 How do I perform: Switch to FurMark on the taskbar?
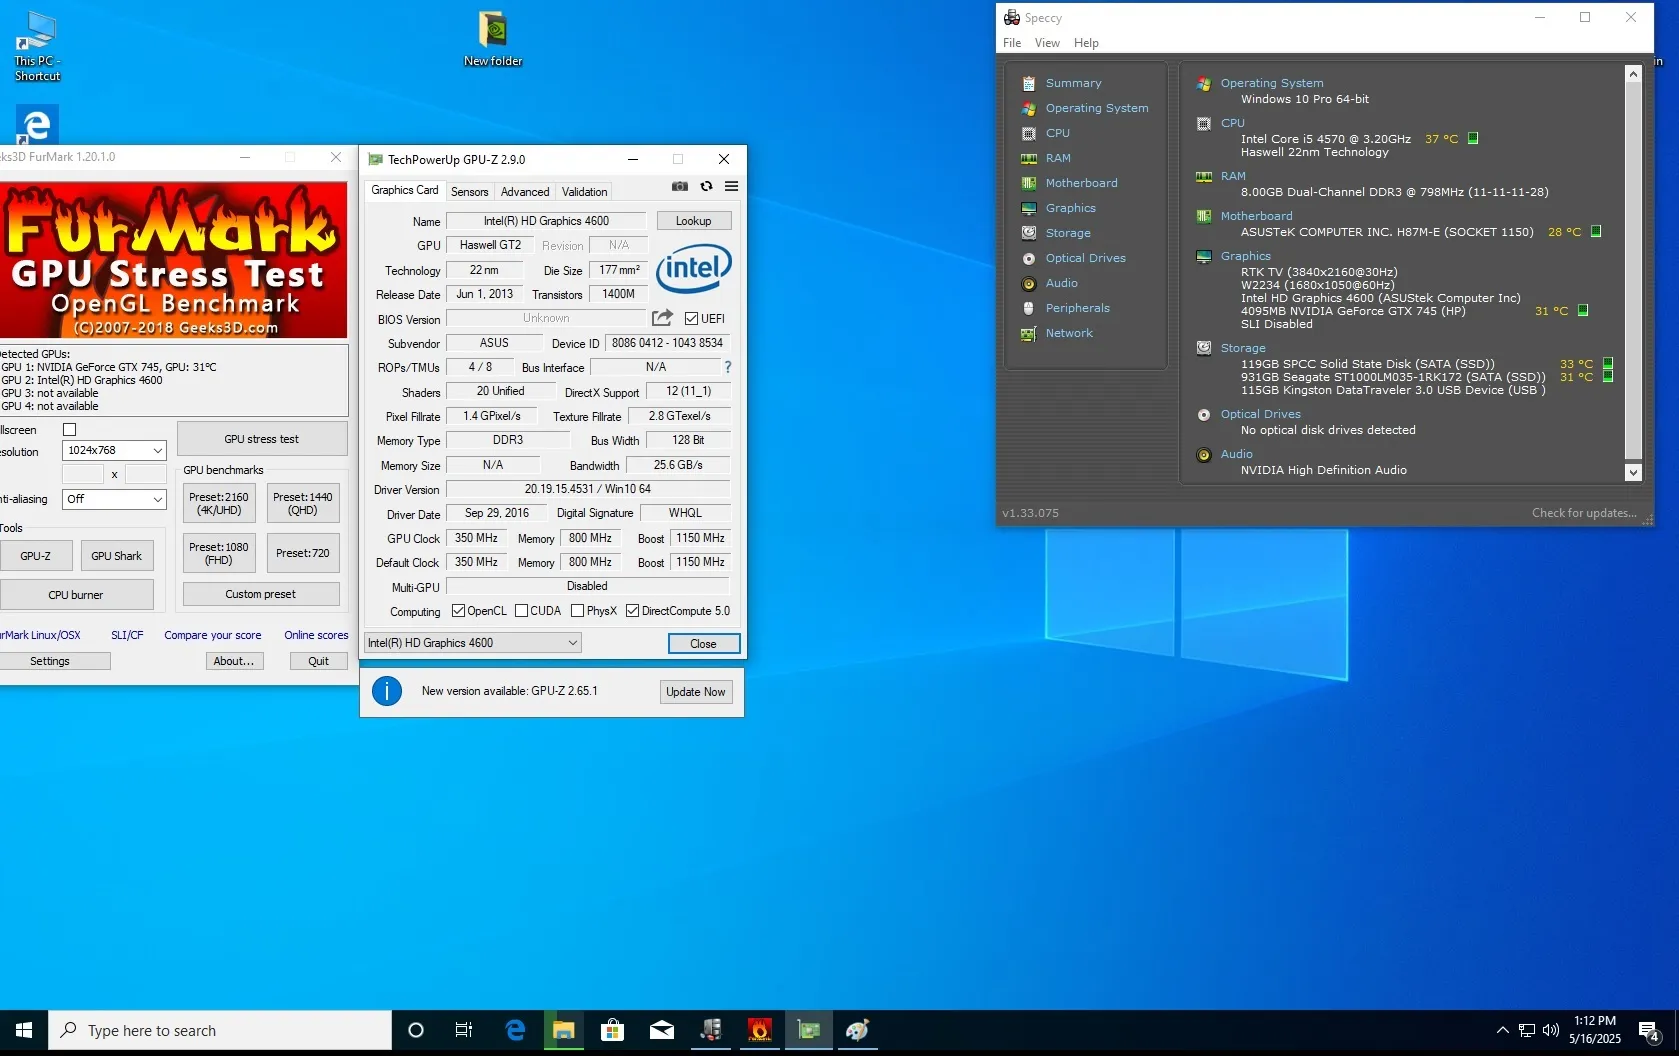760,1030
